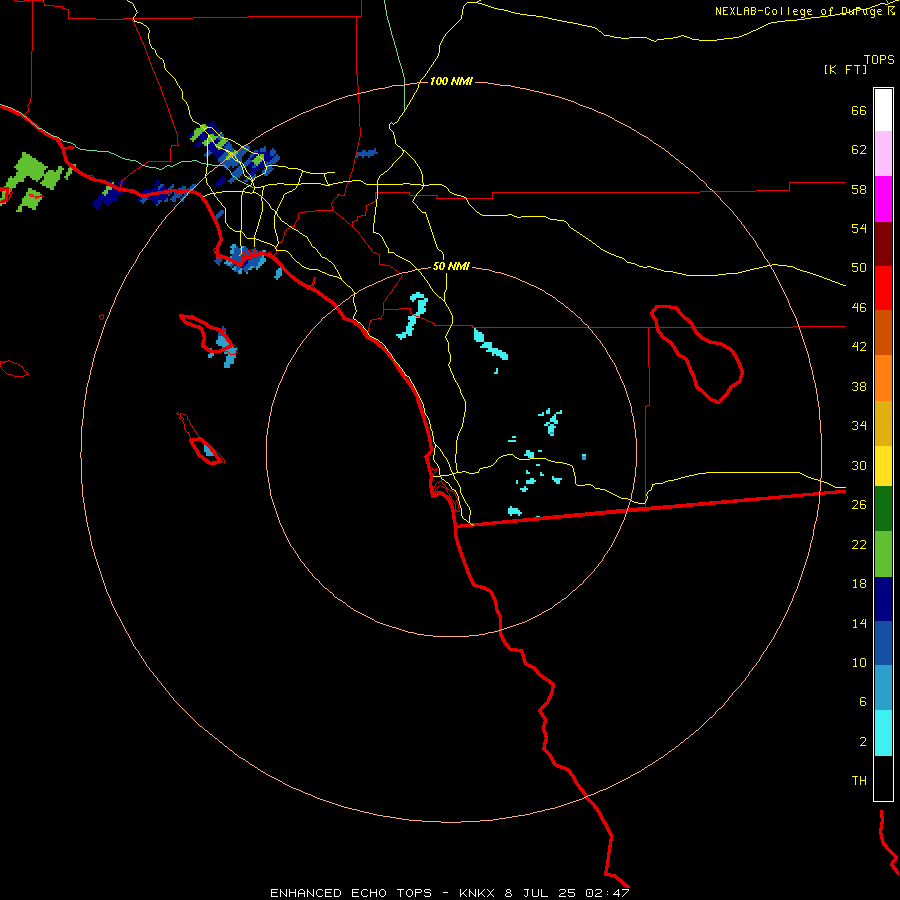Click the '50 NMI' range ring label
Image resolution: width=900 pixels, height=900 pixels.
(x=451, y=266)
